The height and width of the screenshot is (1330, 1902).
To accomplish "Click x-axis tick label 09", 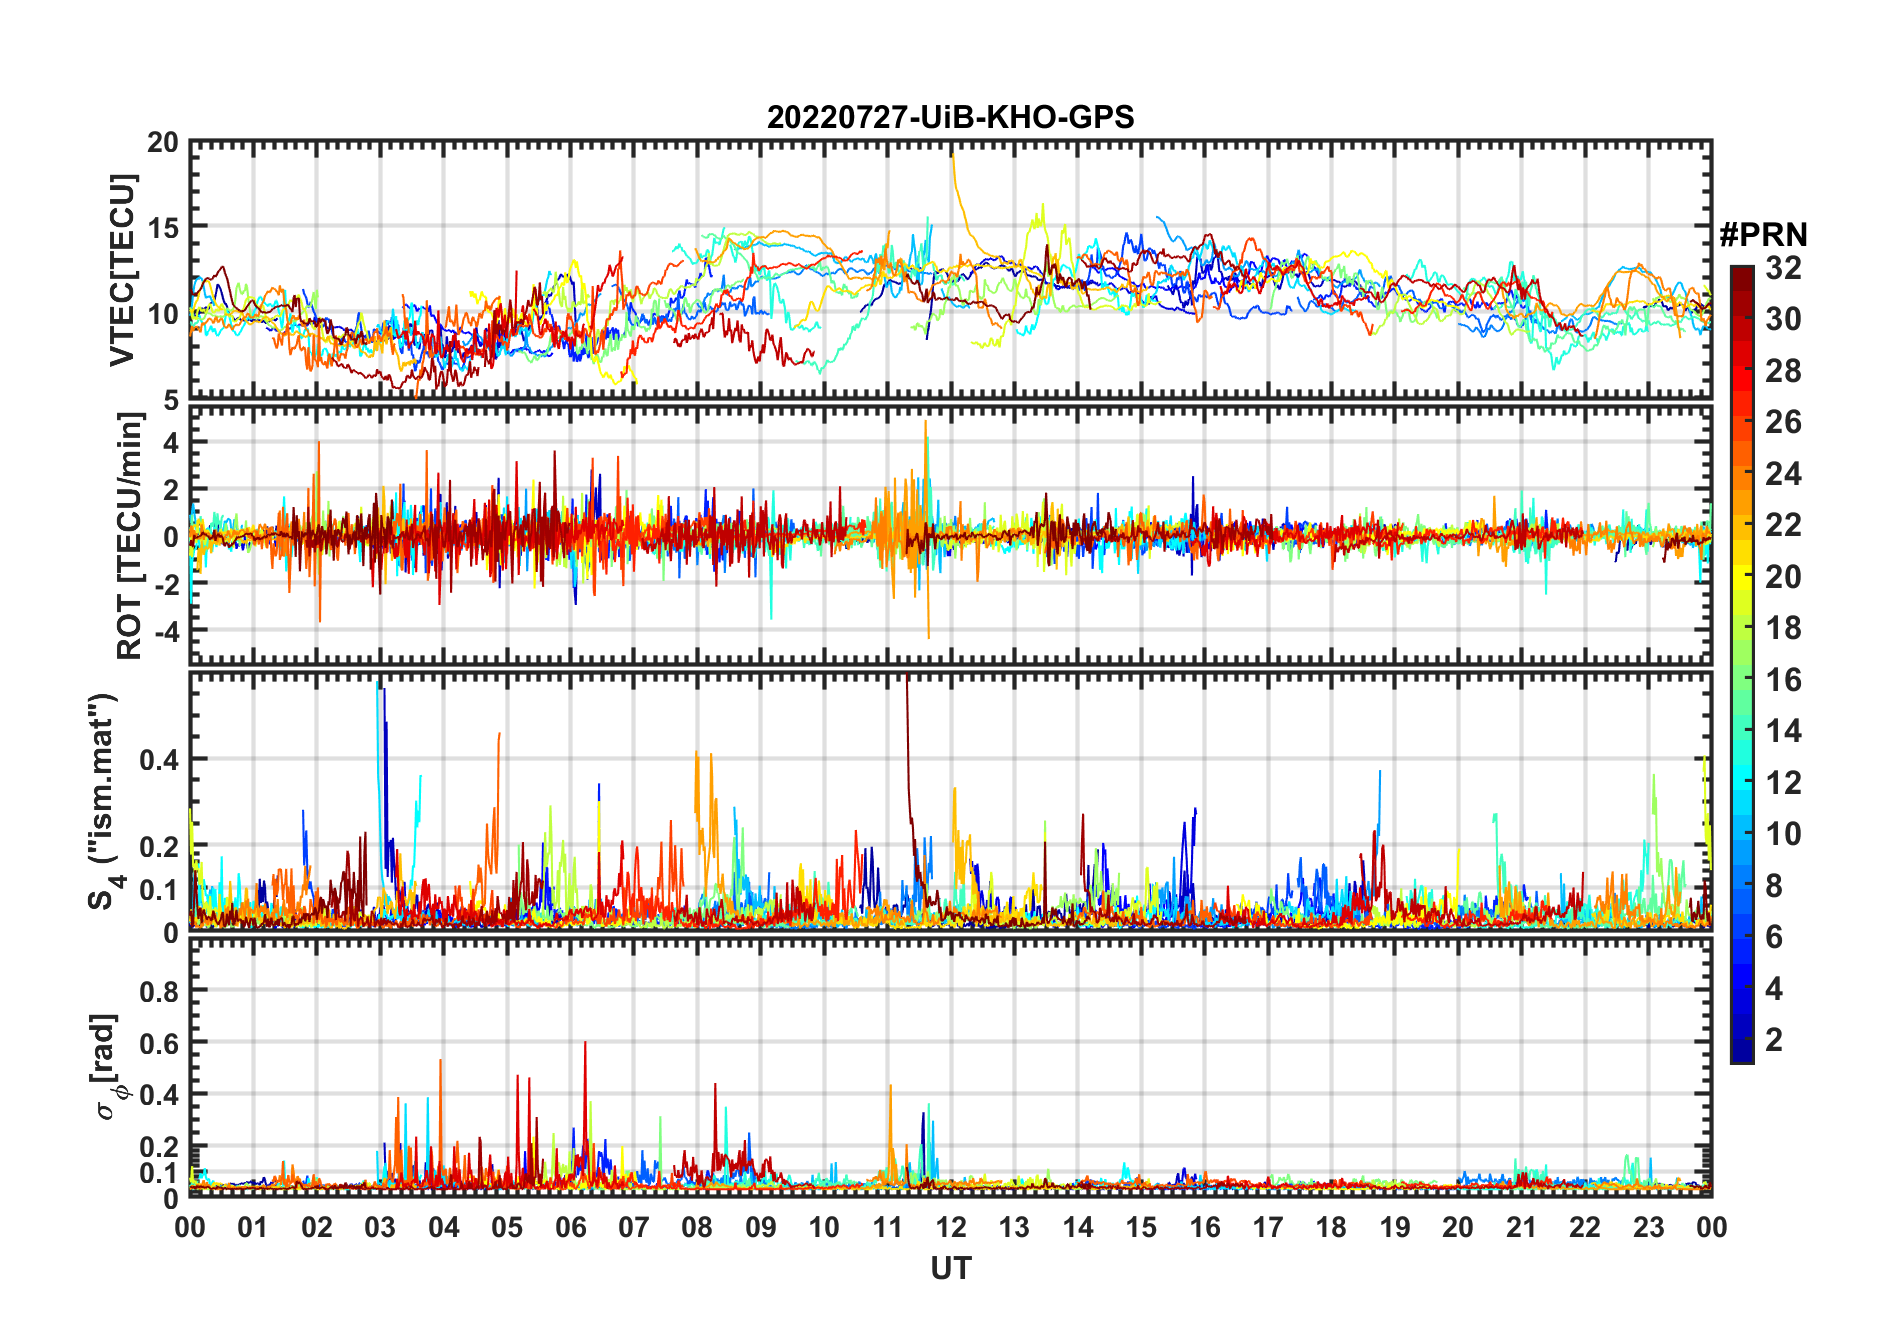I will pyautogui.click(x=760, y=1227).
